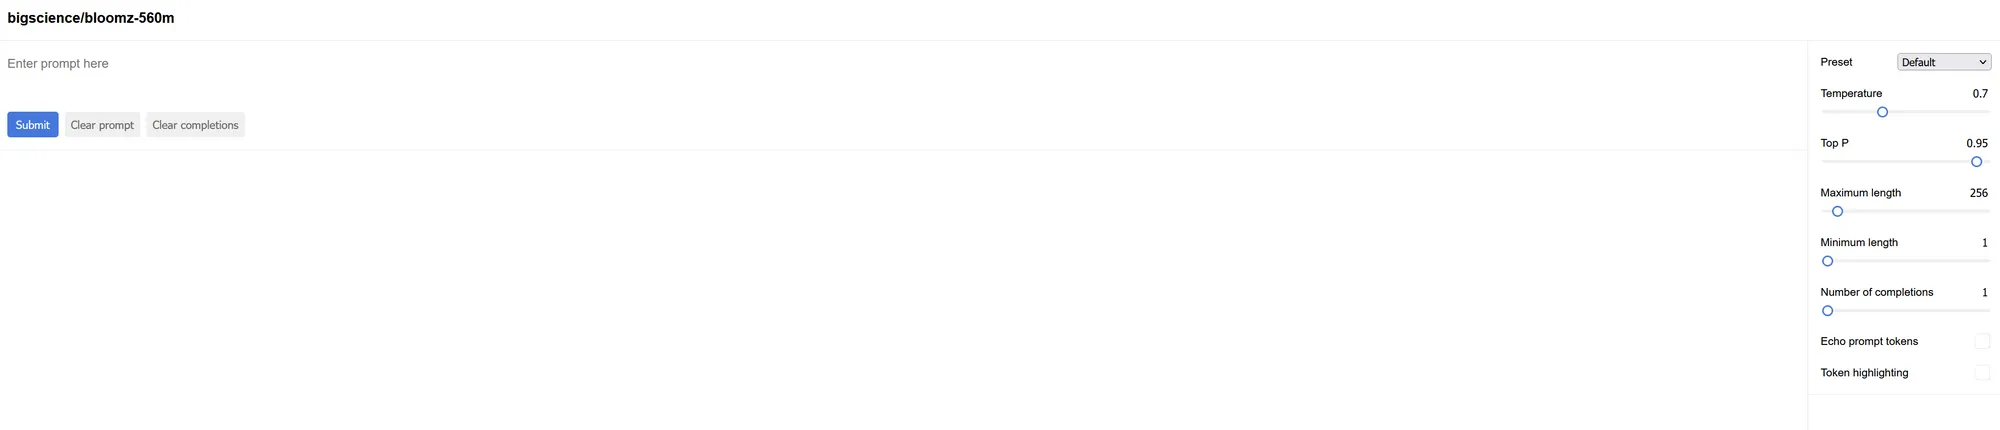2000x430 pixels.
Task: Click the right end of Maximum length track
Action: pos(1987,212)
